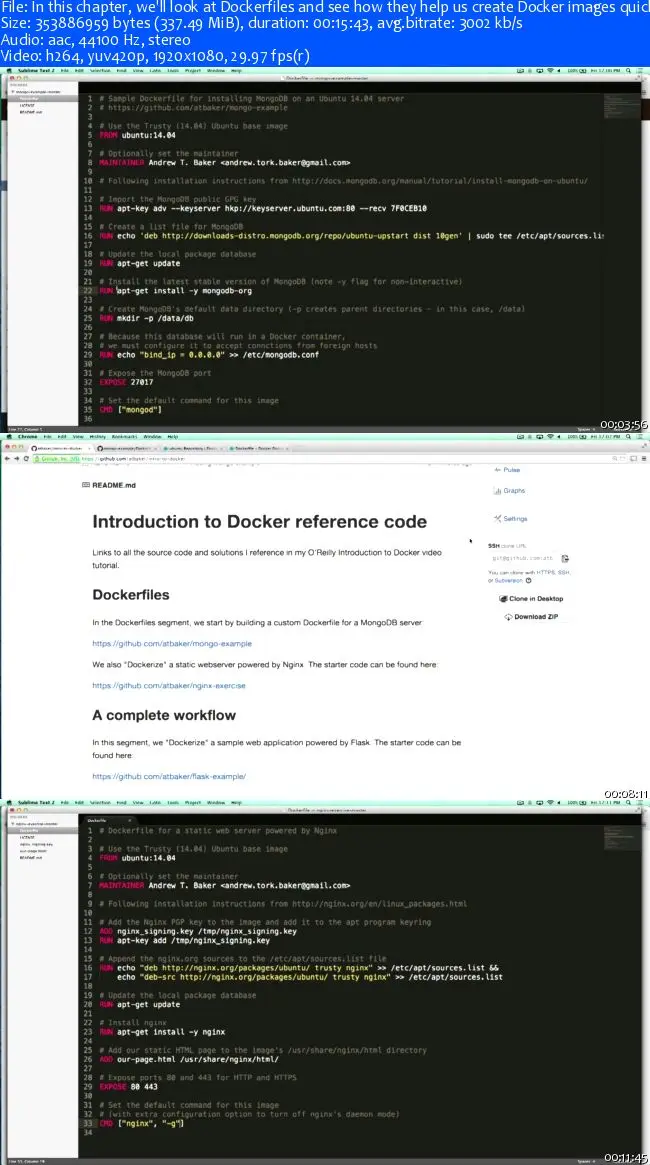Viewport: 650px width, 1165px height.
Task: Open "Spaces" indentation selector in the 00:03:56 status bar
Action: pos(587,429)
